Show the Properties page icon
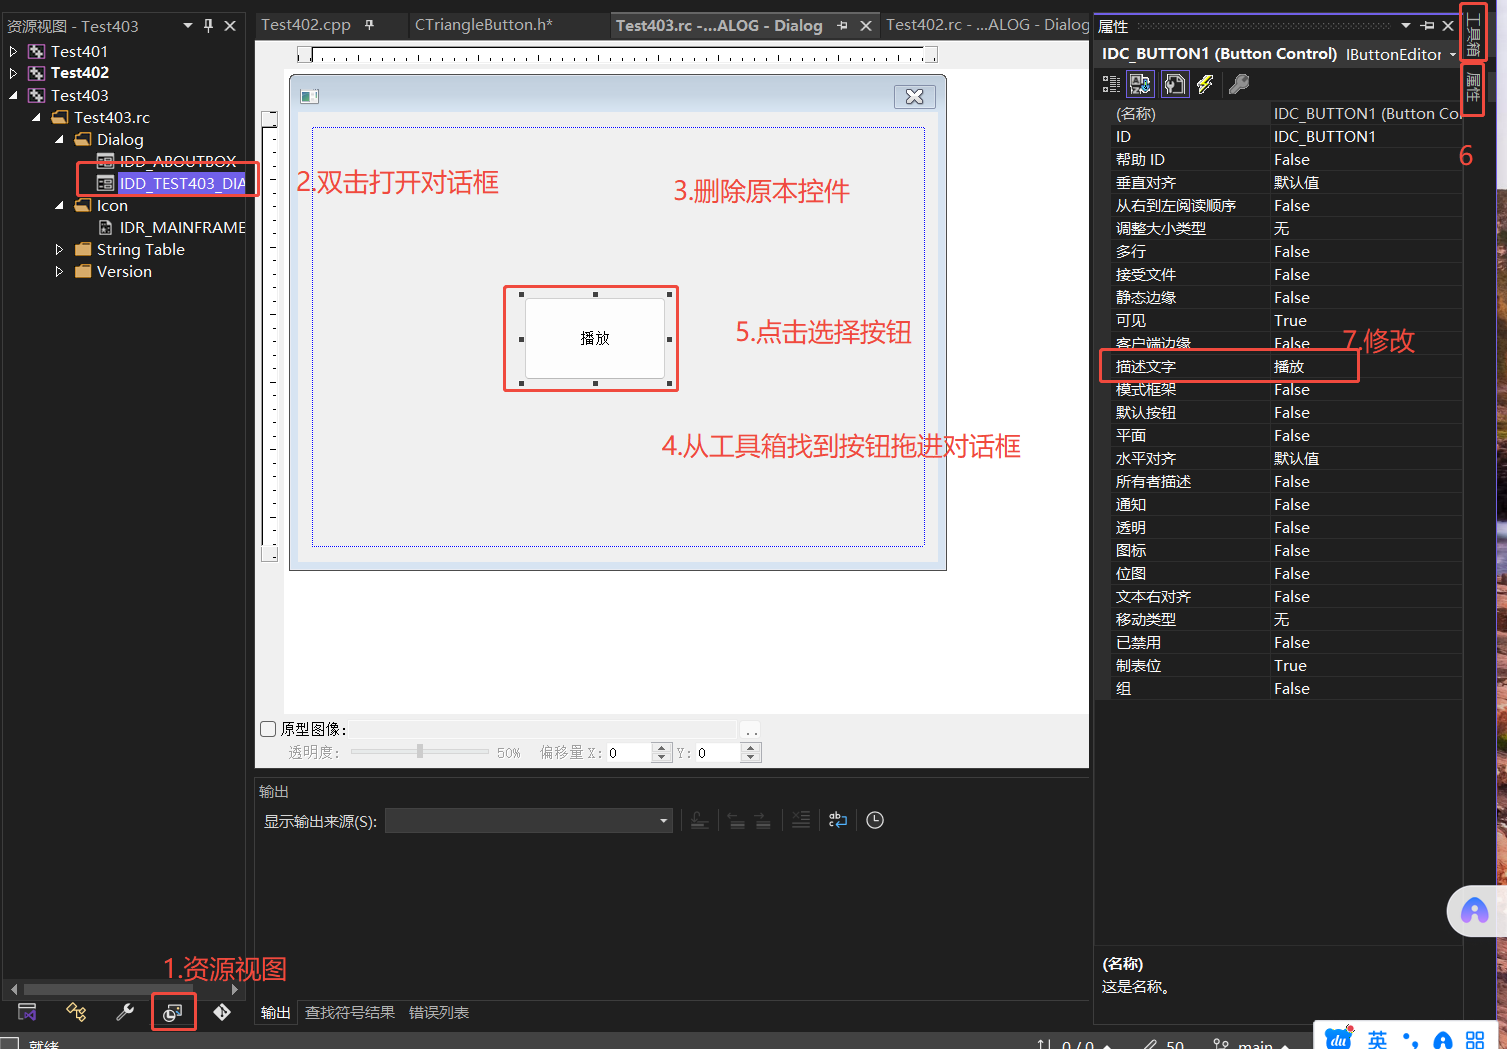The image size is (1507, 1049). point(1175,84)
